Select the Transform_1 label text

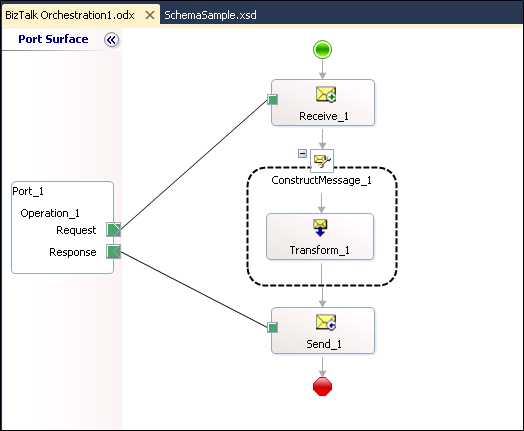pos(319,250)
